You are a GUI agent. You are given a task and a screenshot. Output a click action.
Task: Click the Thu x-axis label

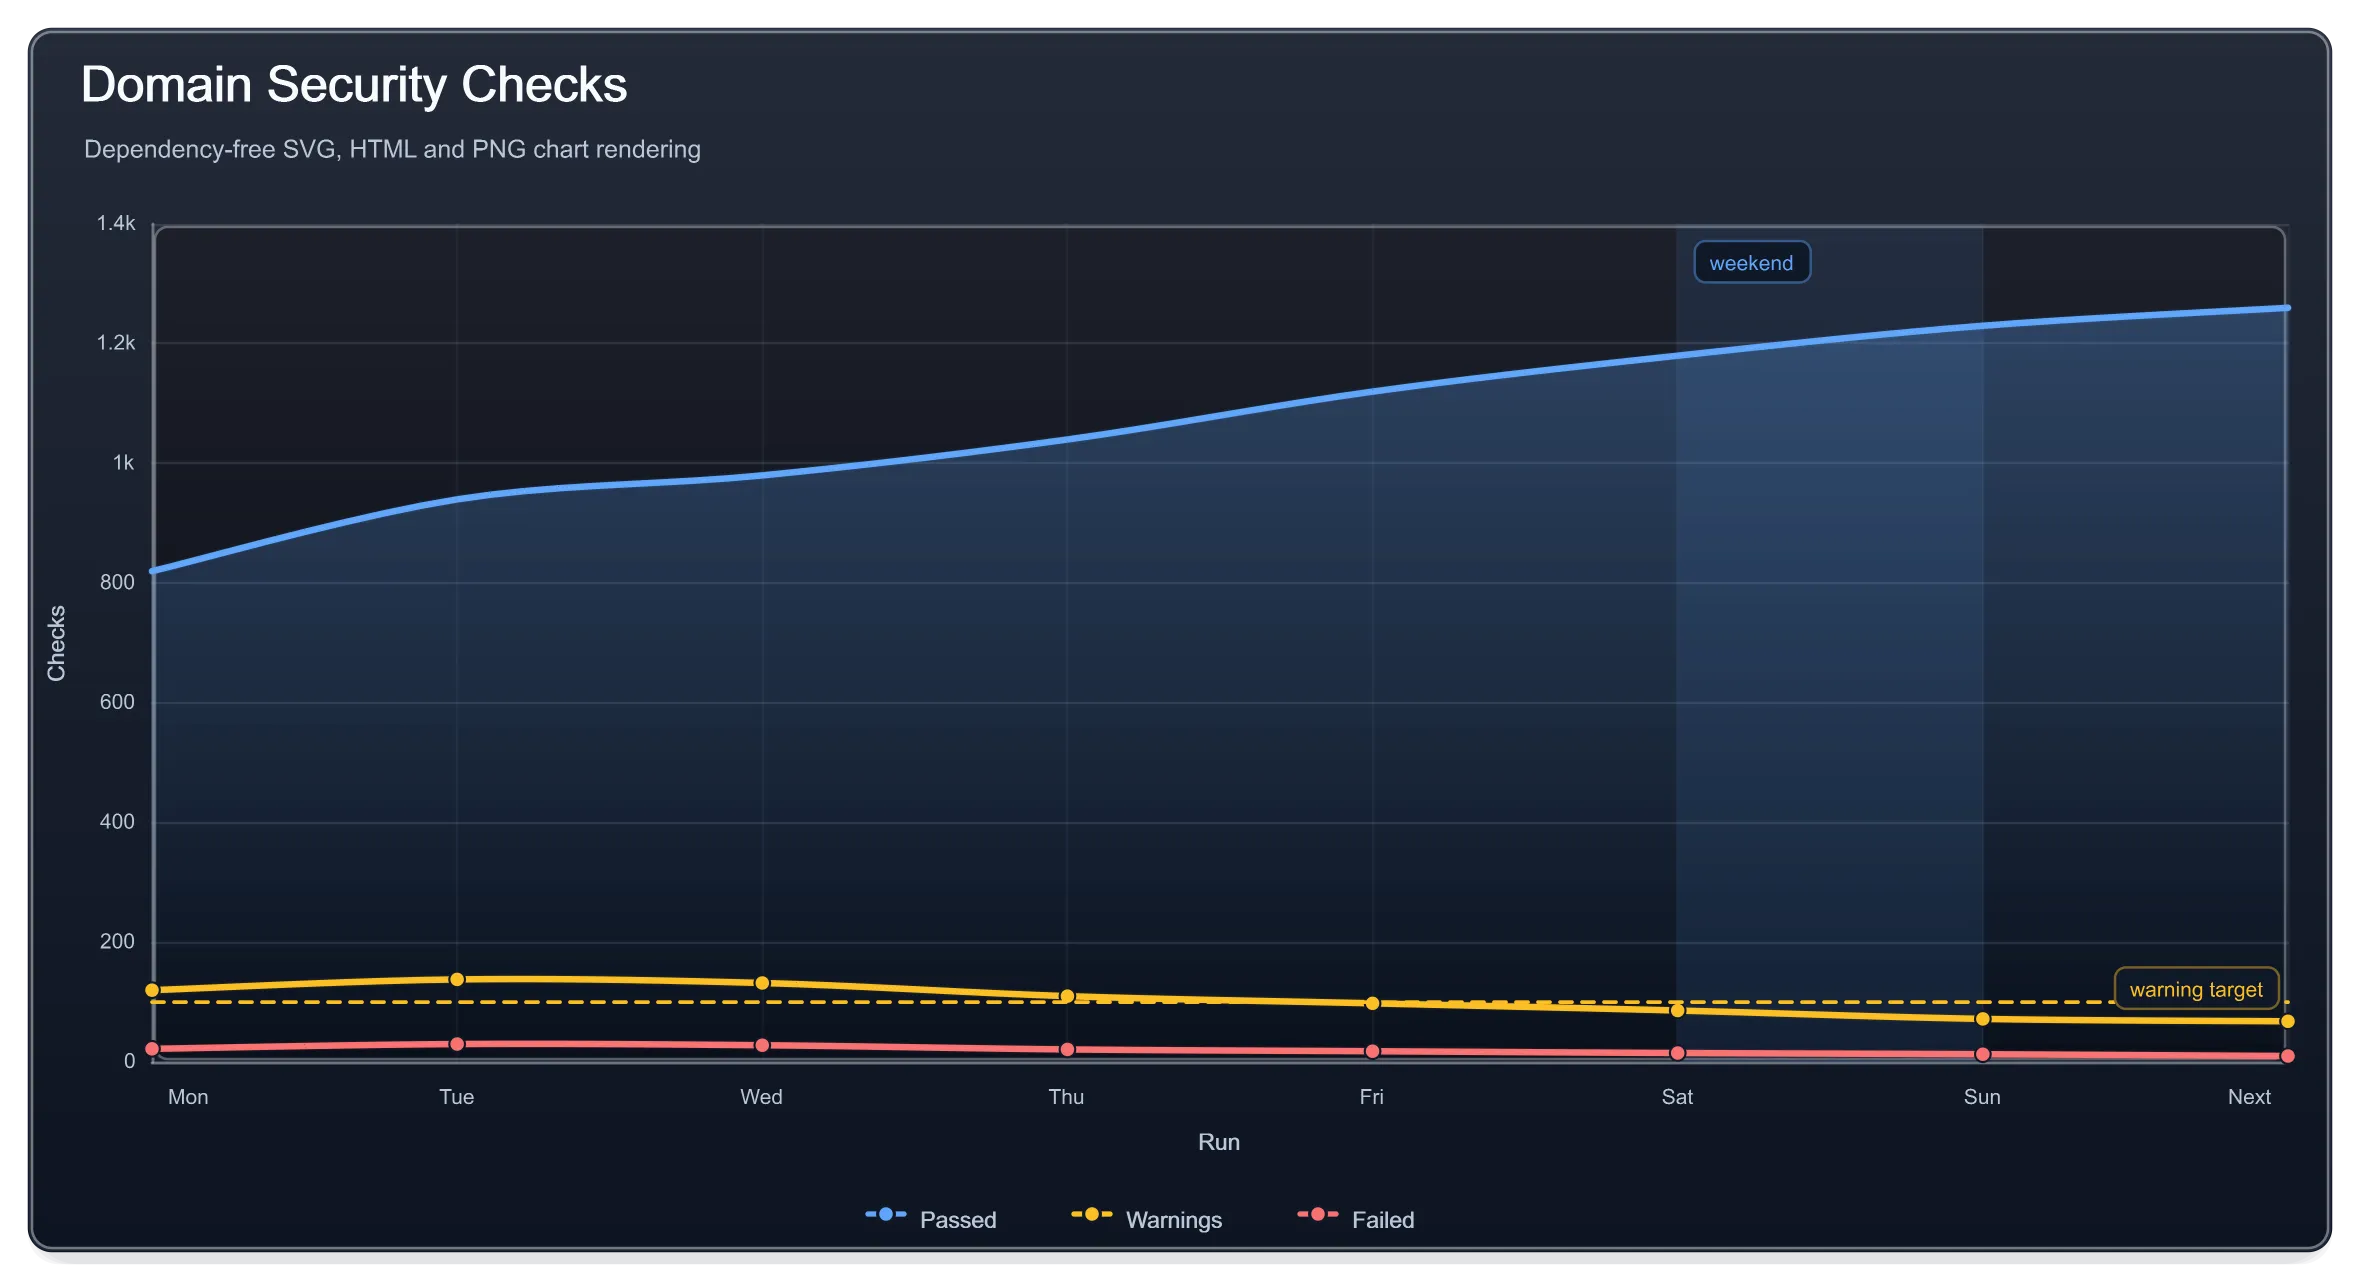1067,1096
